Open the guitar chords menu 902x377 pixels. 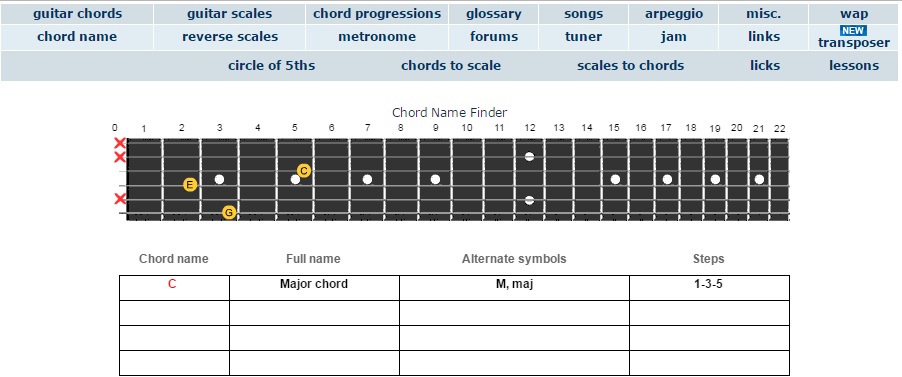[x=78, y=14]
